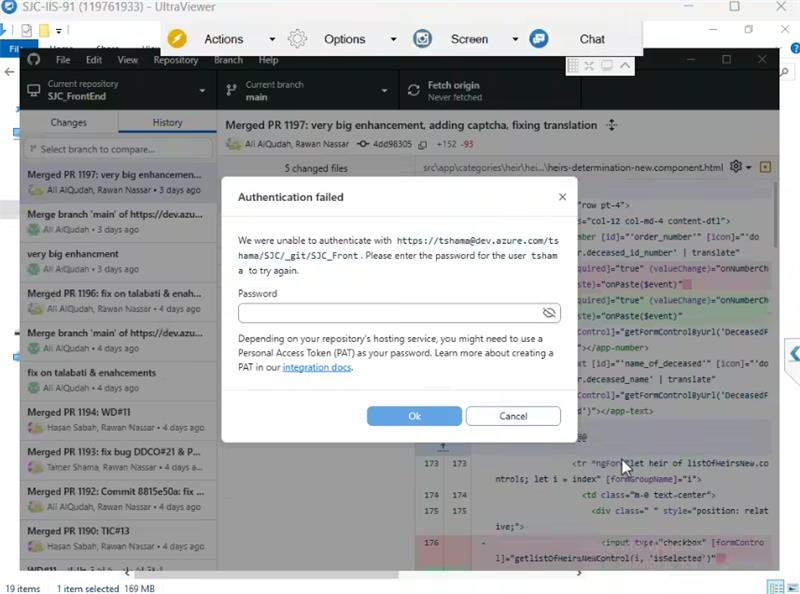800x594 pixels.
Task: Click the UltraViewer Actions lightning icon
Action: [x=177, y=39]
